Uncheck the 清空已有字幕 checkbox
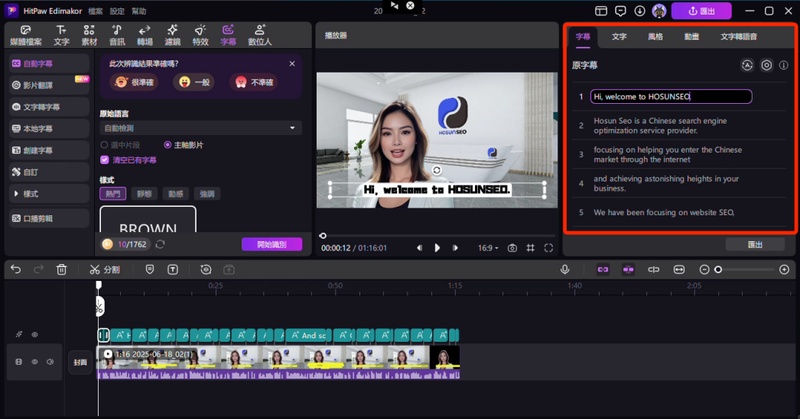The image size is (800, 419). click(x=105, y=159)
